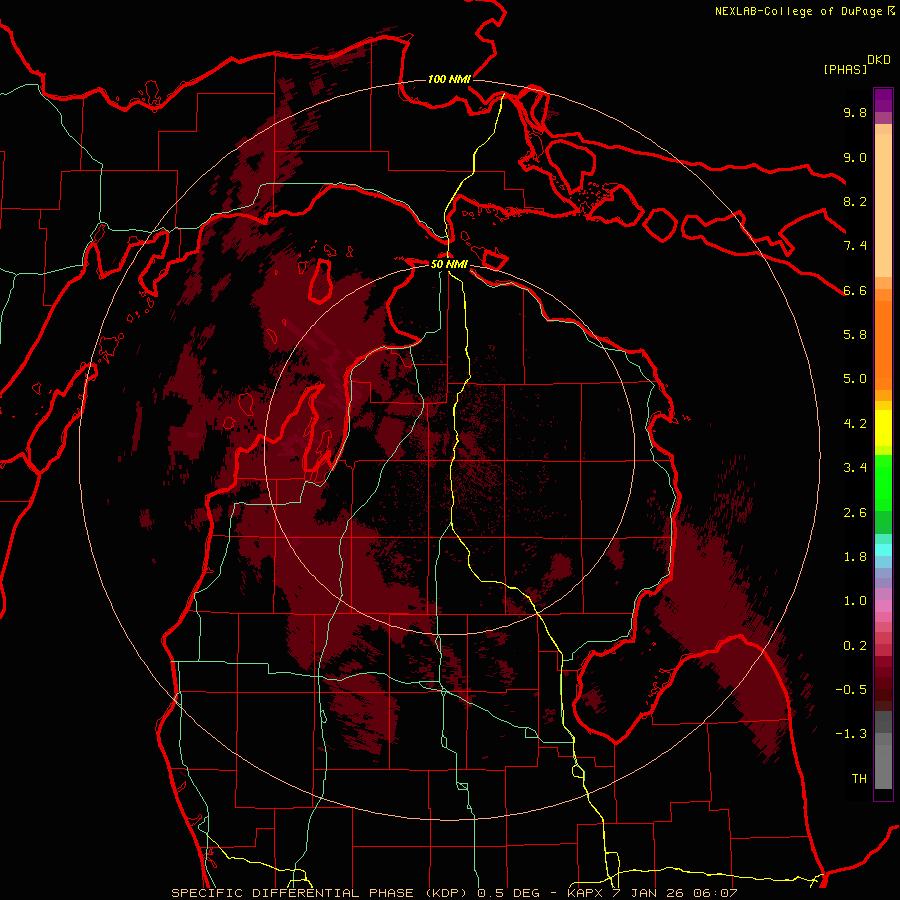
Task: Click the cyan segment of the color bar
Action: [883, 550]
